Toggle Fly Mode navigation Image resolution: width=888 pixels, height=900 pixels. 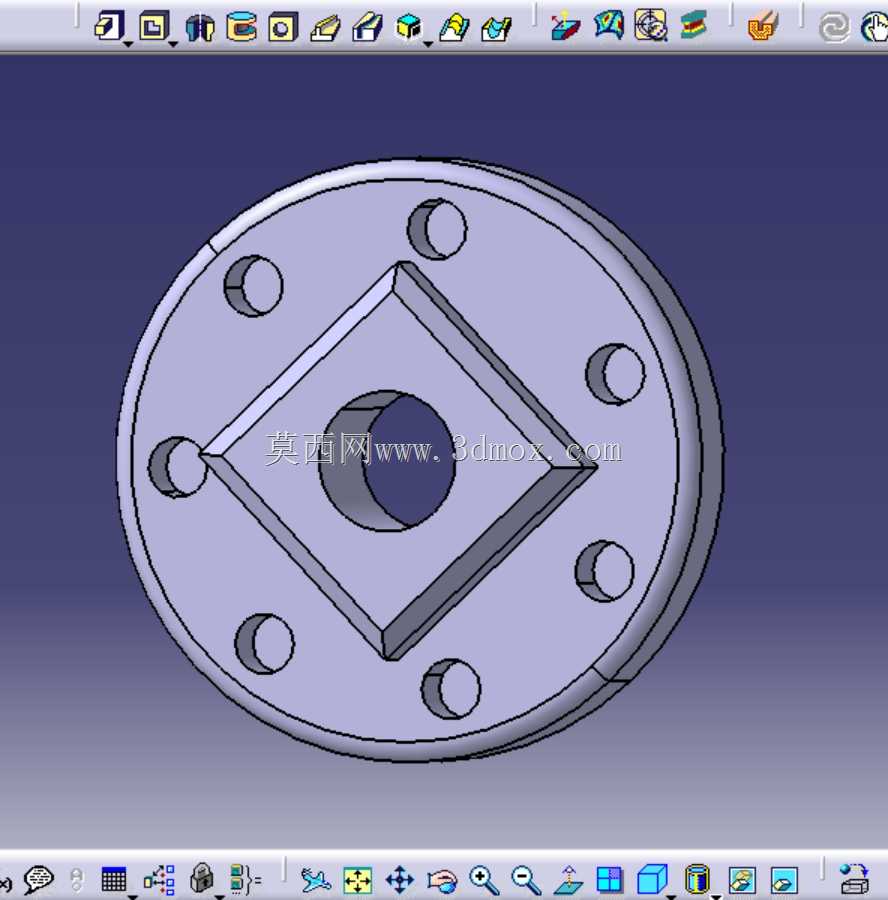316,880
